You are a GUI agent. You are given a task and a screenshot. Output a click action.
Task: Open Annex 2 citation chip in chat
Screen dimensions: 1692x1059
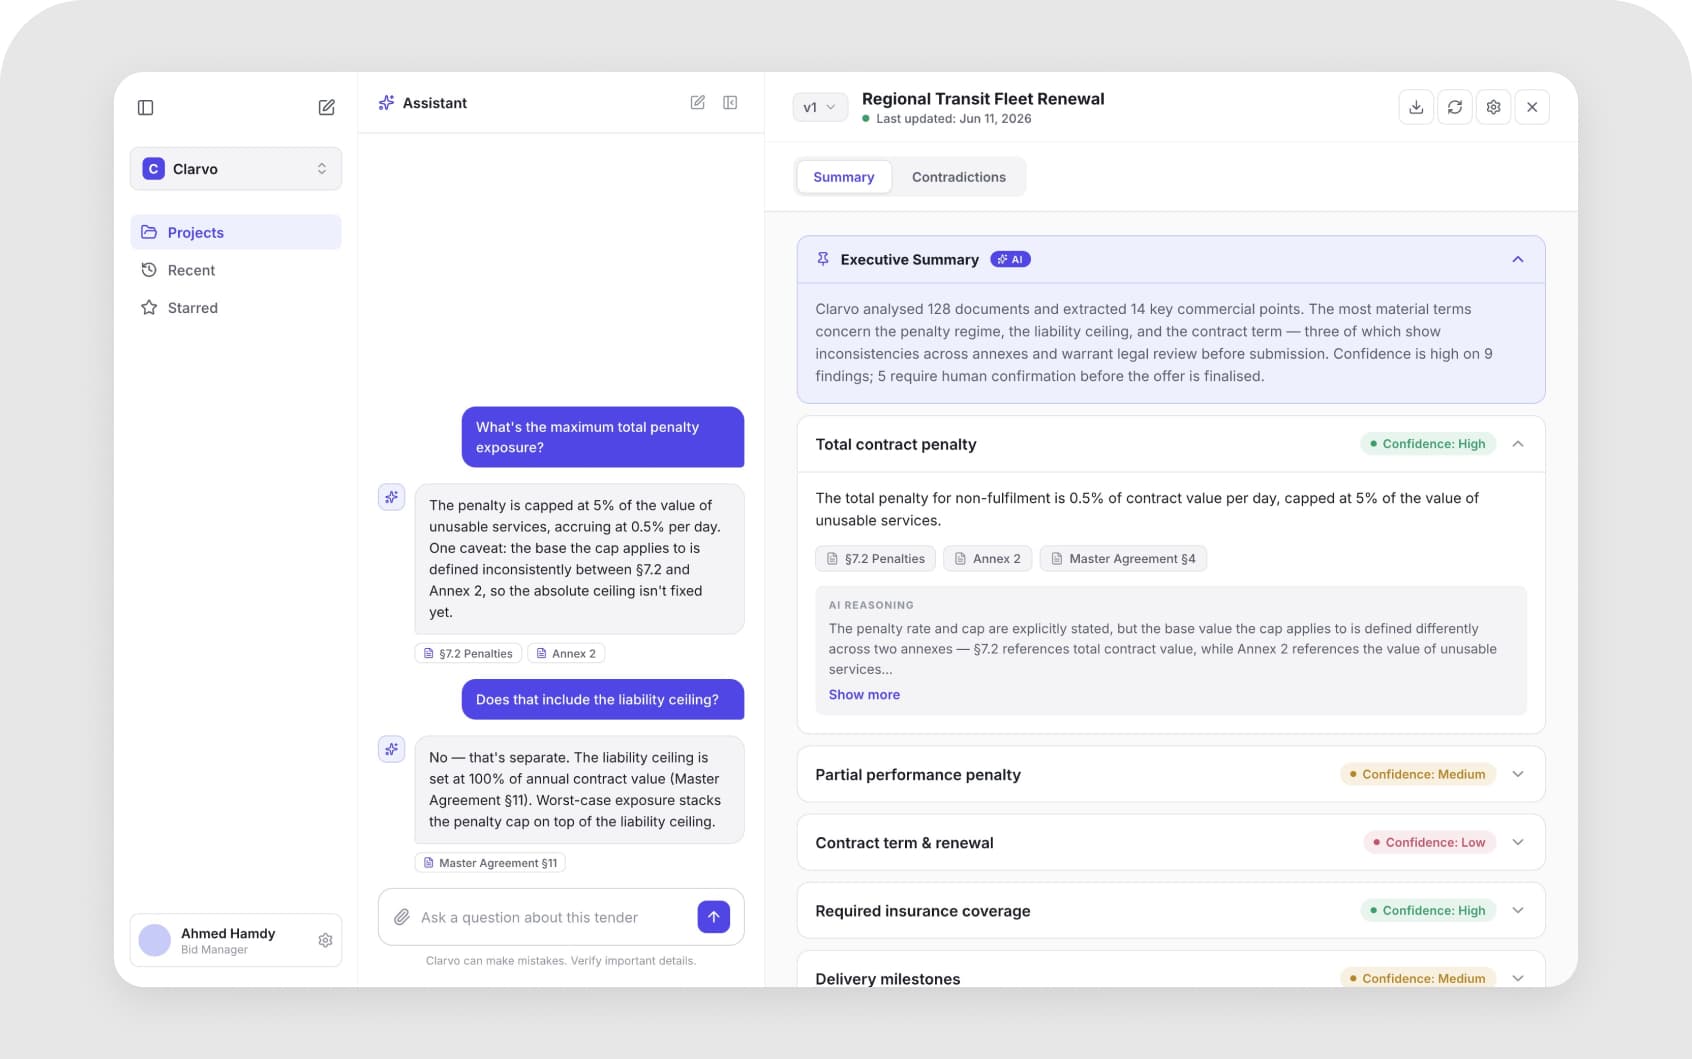coord(566,653)
